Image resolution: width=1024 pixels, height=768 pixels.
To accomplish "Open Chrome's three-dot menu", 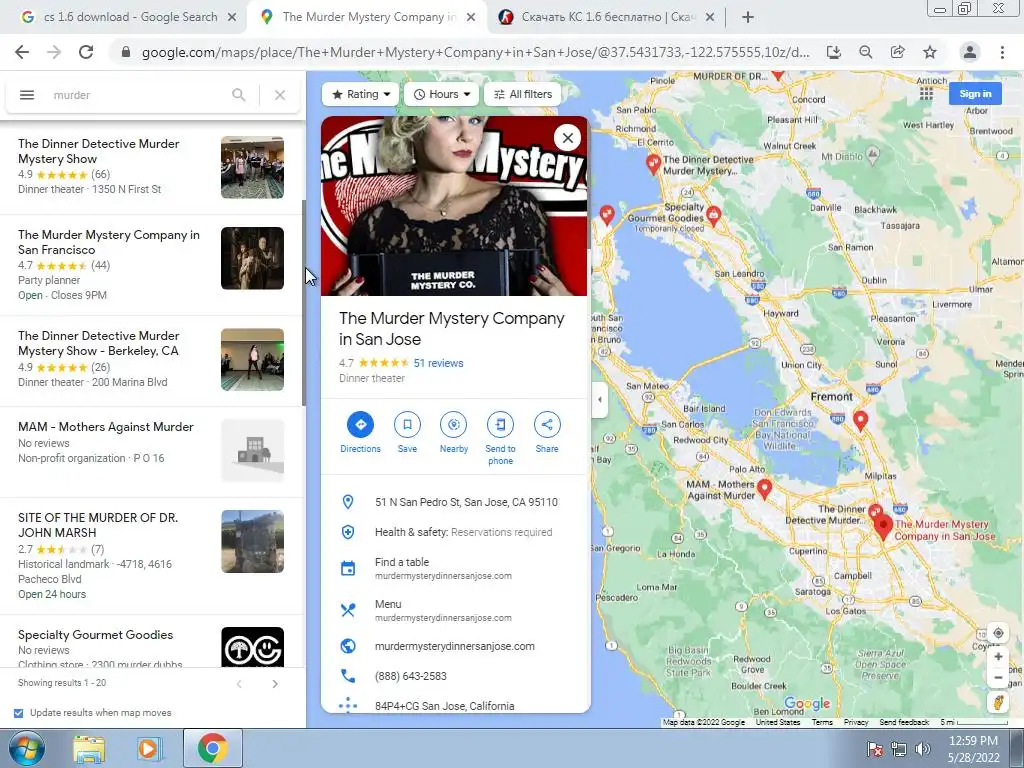I will 1002,52.
